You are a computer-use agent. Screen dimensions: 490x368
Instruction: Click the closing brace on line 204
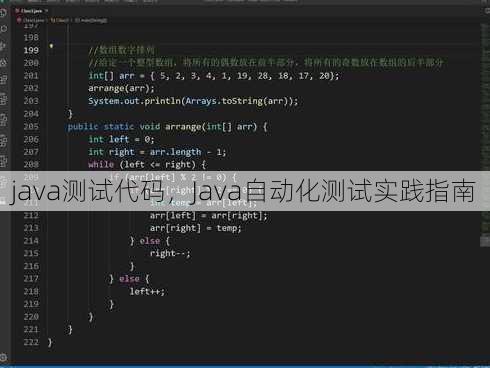click(70, 114)
